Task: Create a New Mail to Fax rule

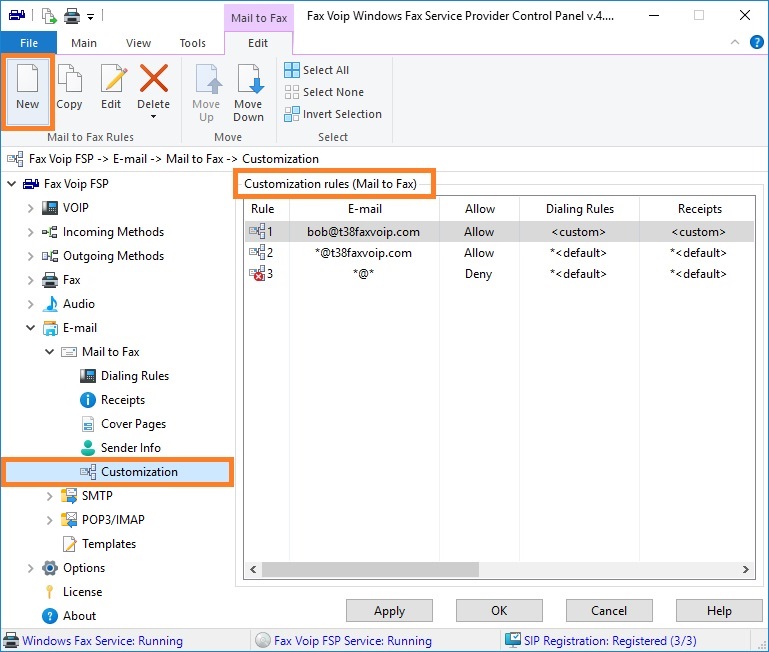Action: click(x=27, y=92)
